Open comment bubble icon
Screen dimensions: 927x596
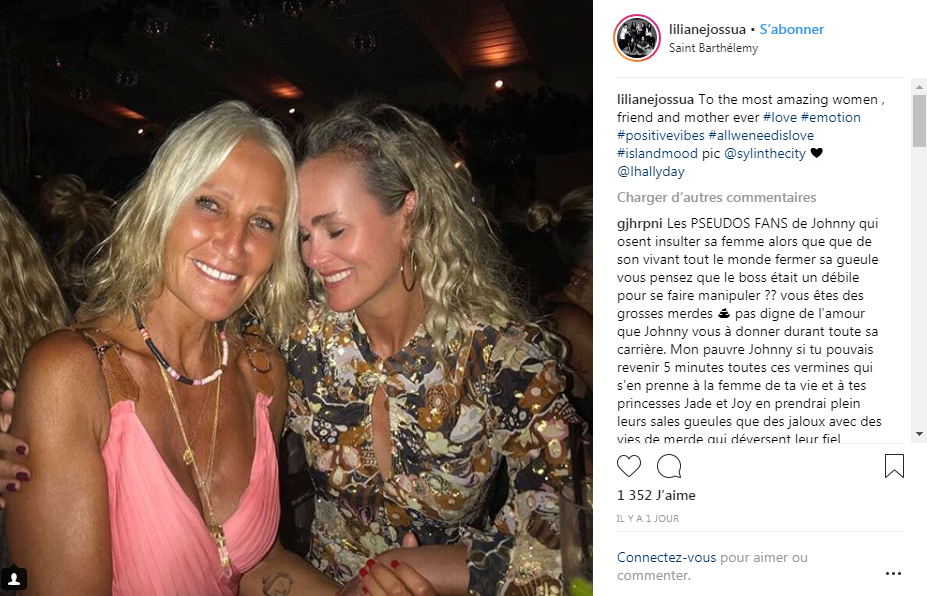[669, 466]
